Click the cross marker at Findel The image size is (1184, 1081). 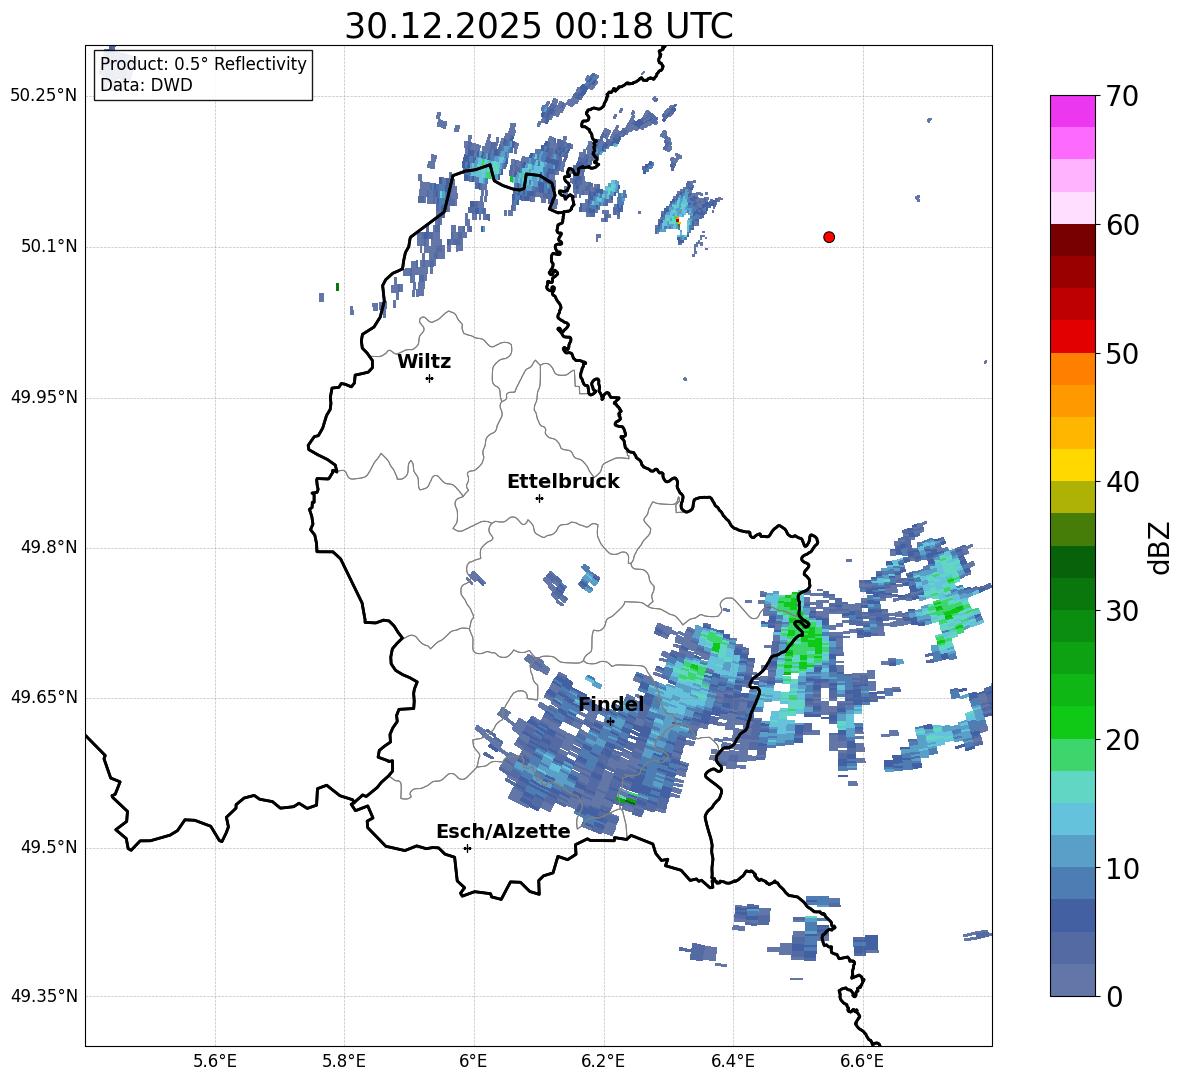point(610,721)
